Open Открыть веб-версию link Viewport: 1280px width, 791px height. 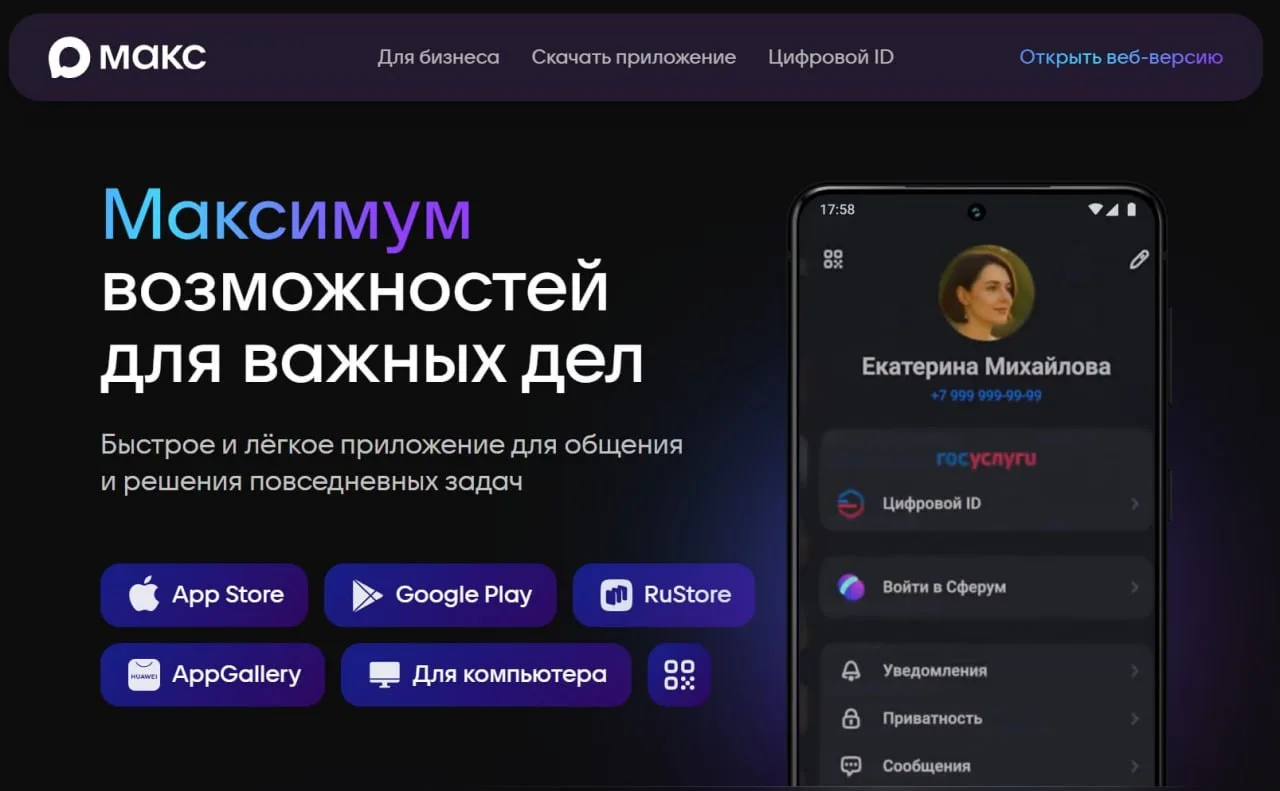coord(1120,57)
